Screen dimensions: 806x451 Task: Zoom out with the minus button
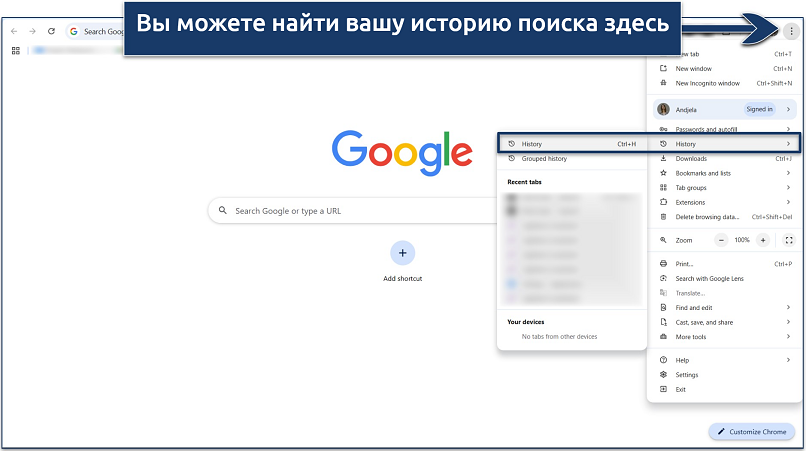click(x=721, y=240)
